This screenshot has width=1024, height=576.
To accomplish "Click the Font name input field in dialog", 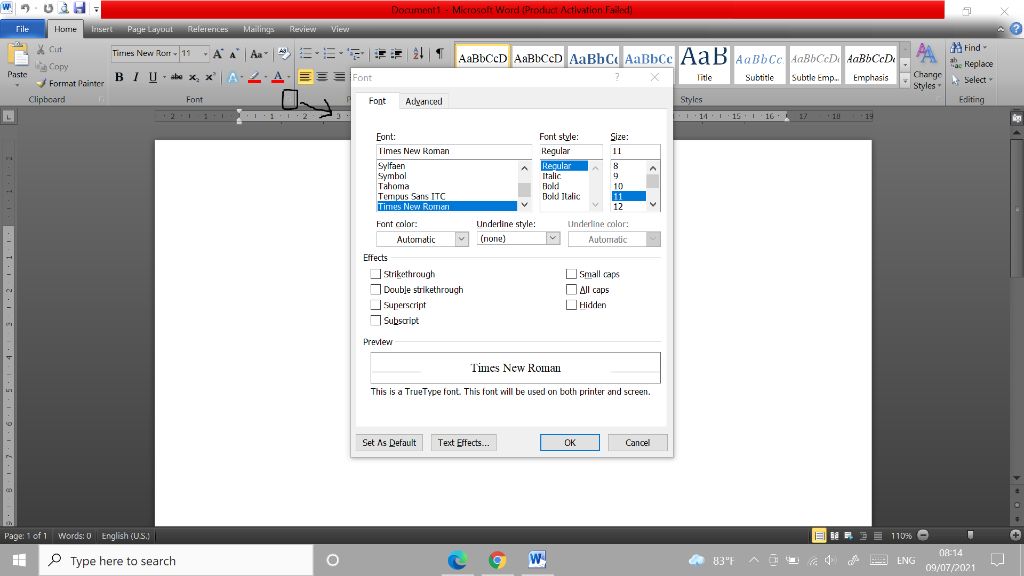I will click(x=454, y=151).
